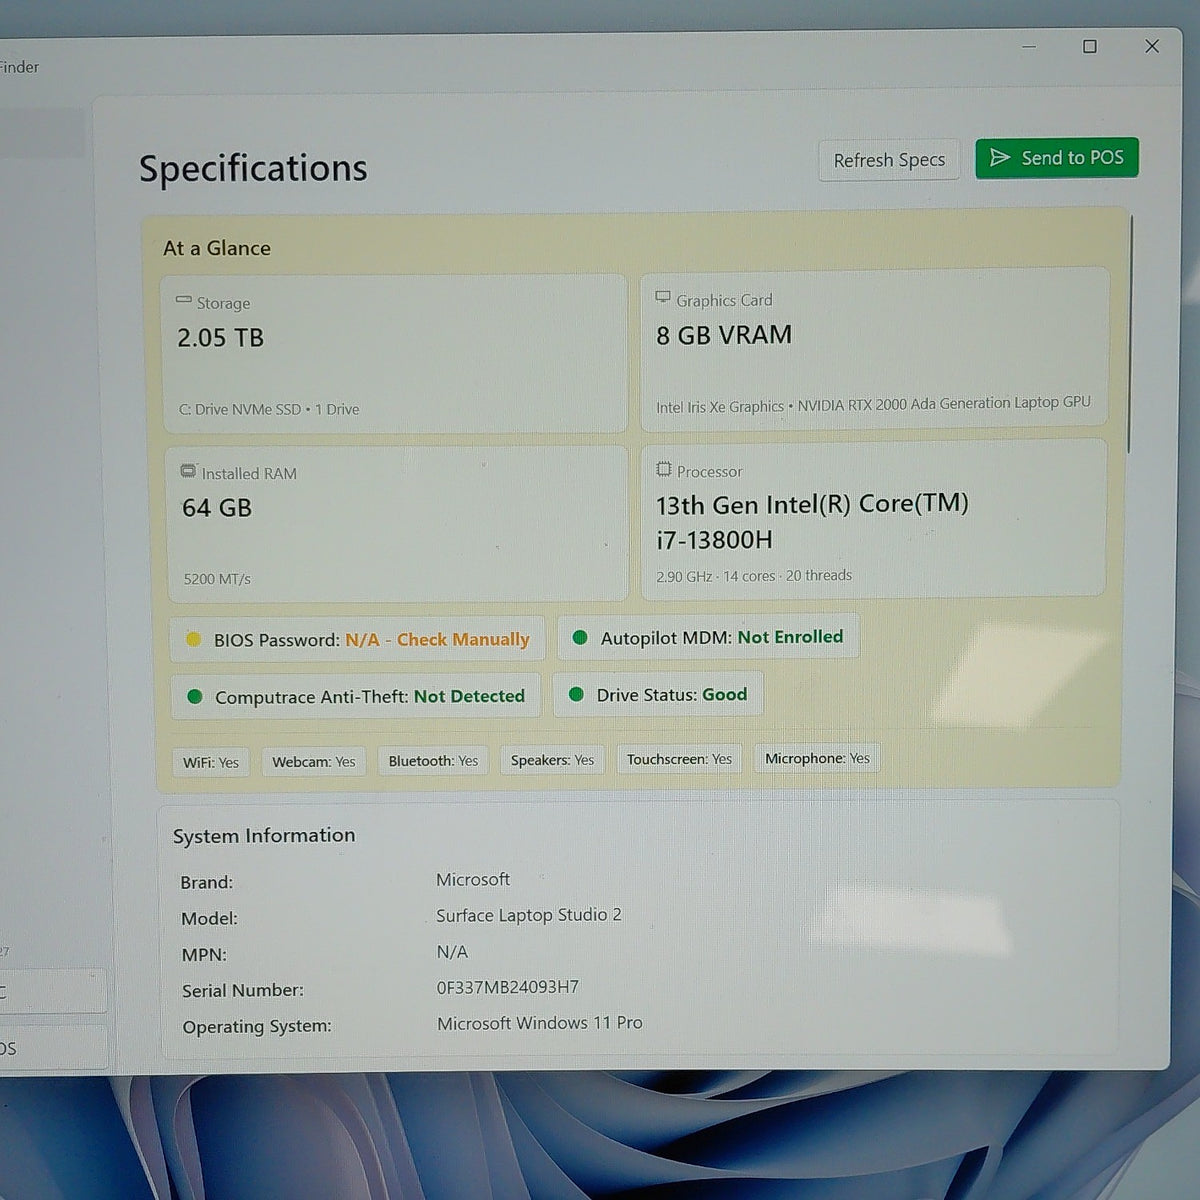The image size is (1200, 1200).
Task: Click the '2.90 GHz · 14 cores · 20 threads' text
Action: tap(754, 576)
